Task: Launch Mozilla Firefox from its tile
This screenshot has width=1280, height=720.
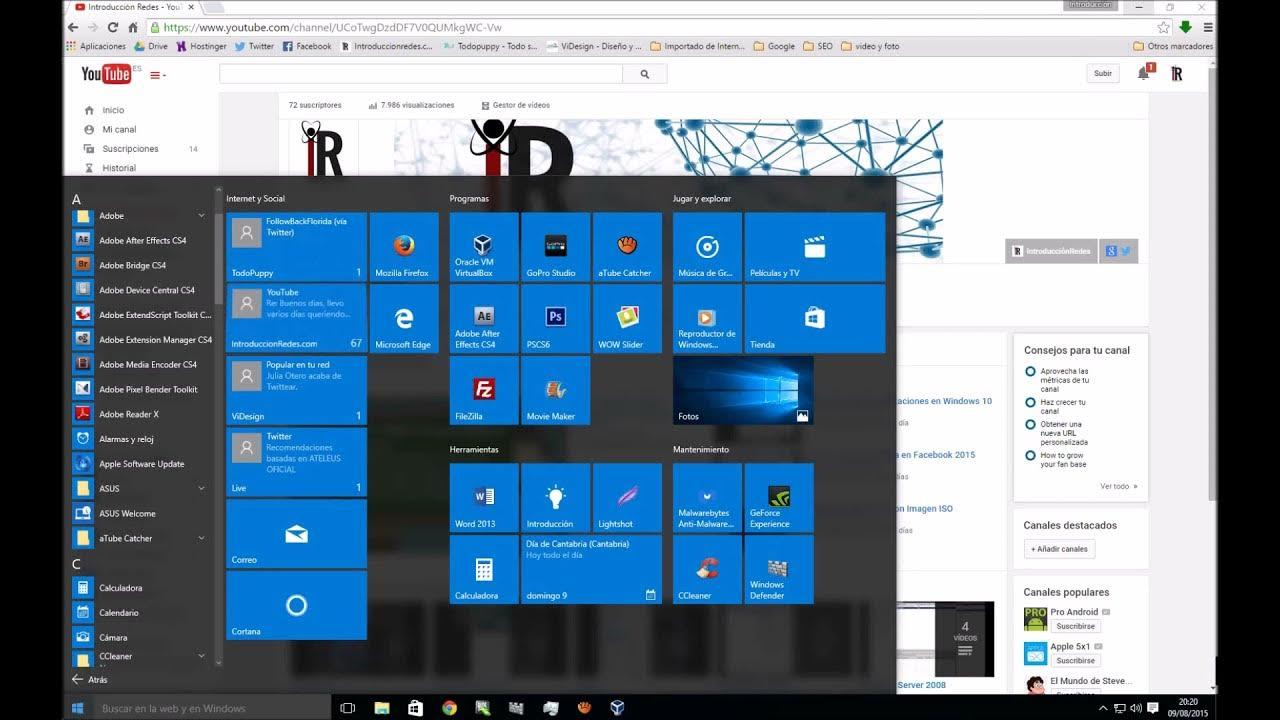Action: [403, 246]
